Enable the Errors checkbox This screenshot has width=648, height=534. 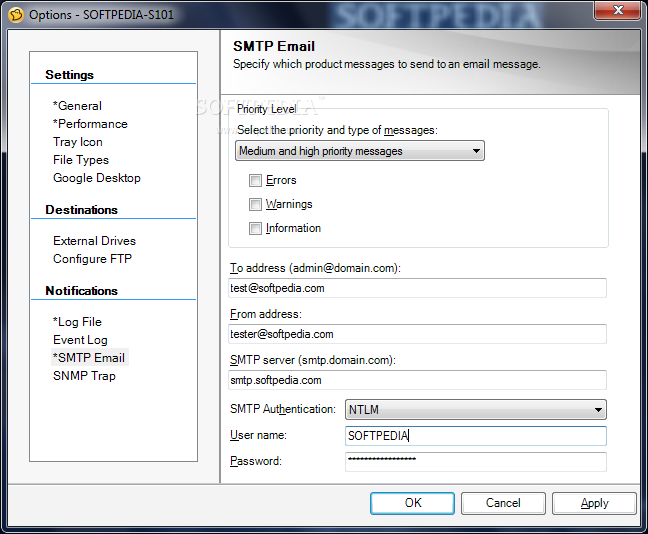click(x=255, y=181)
